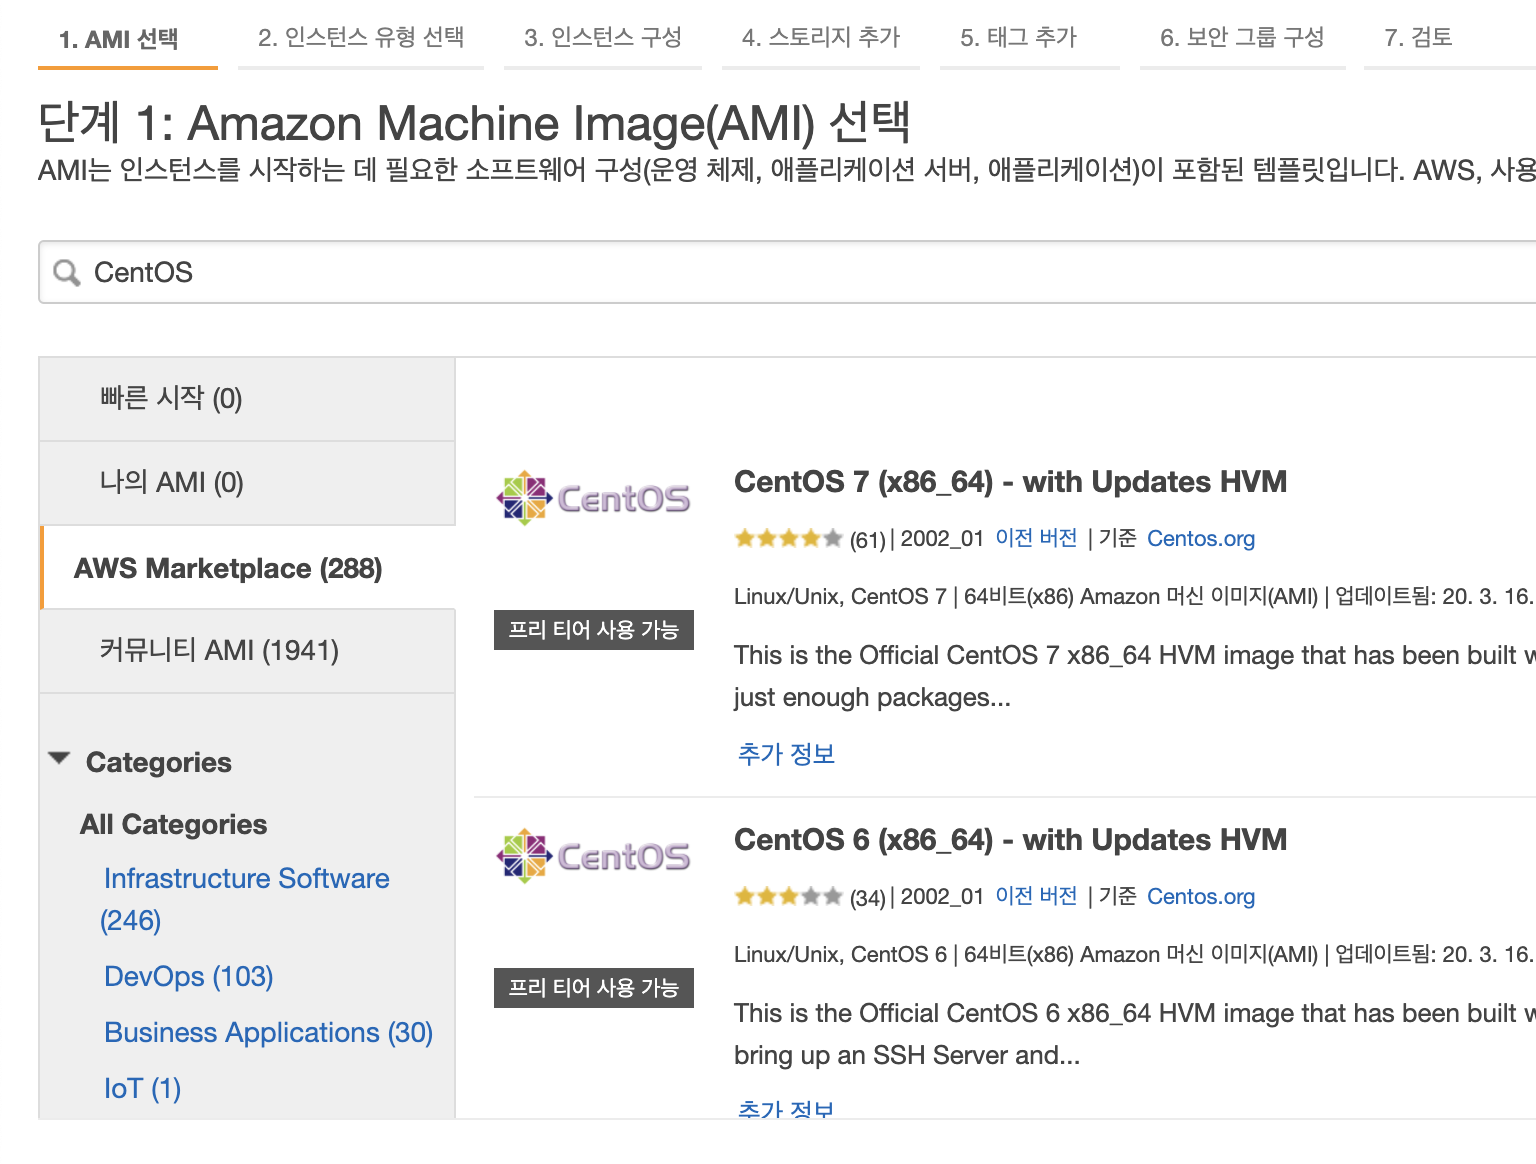This screenshot has height=1164, width=1536.
Task: Open Centos.org vendor link for CentOS 6
Action: (1201, 897)
